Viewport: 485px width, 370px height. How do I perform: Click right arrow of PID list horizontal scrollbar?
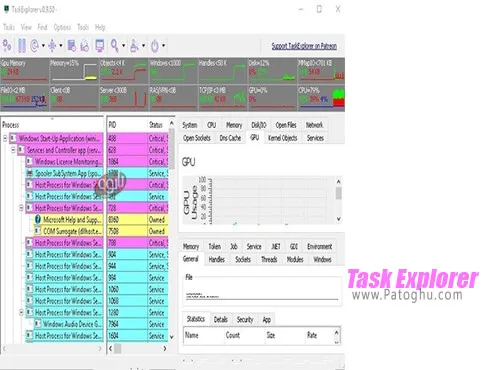click(164, 349)
